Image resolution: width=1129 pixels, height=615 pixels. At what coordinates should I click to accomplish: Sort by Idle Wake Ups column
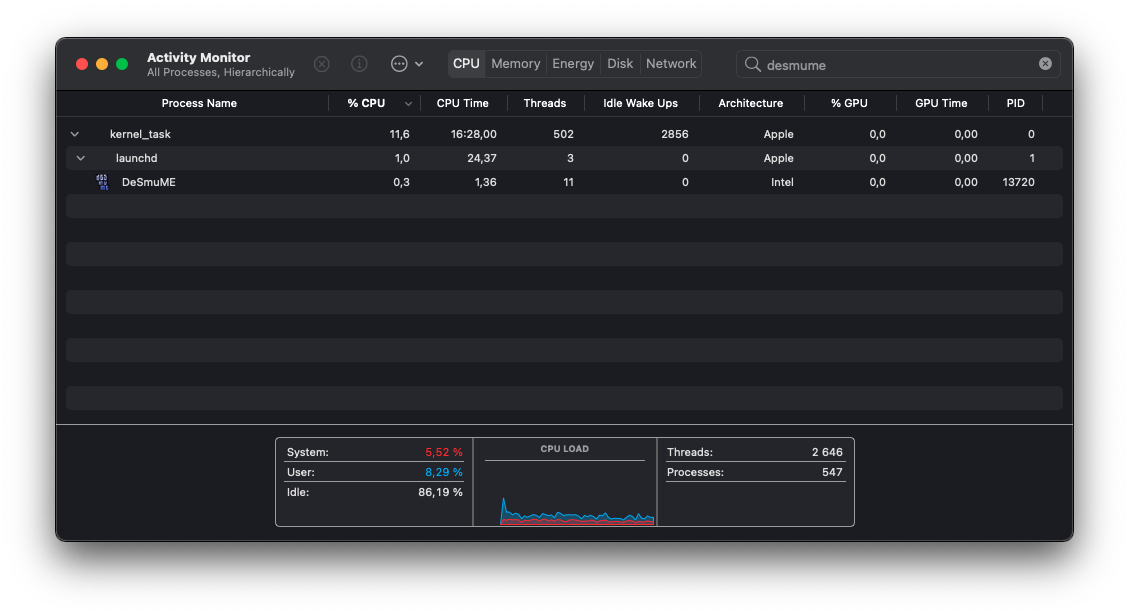point(640,104)
